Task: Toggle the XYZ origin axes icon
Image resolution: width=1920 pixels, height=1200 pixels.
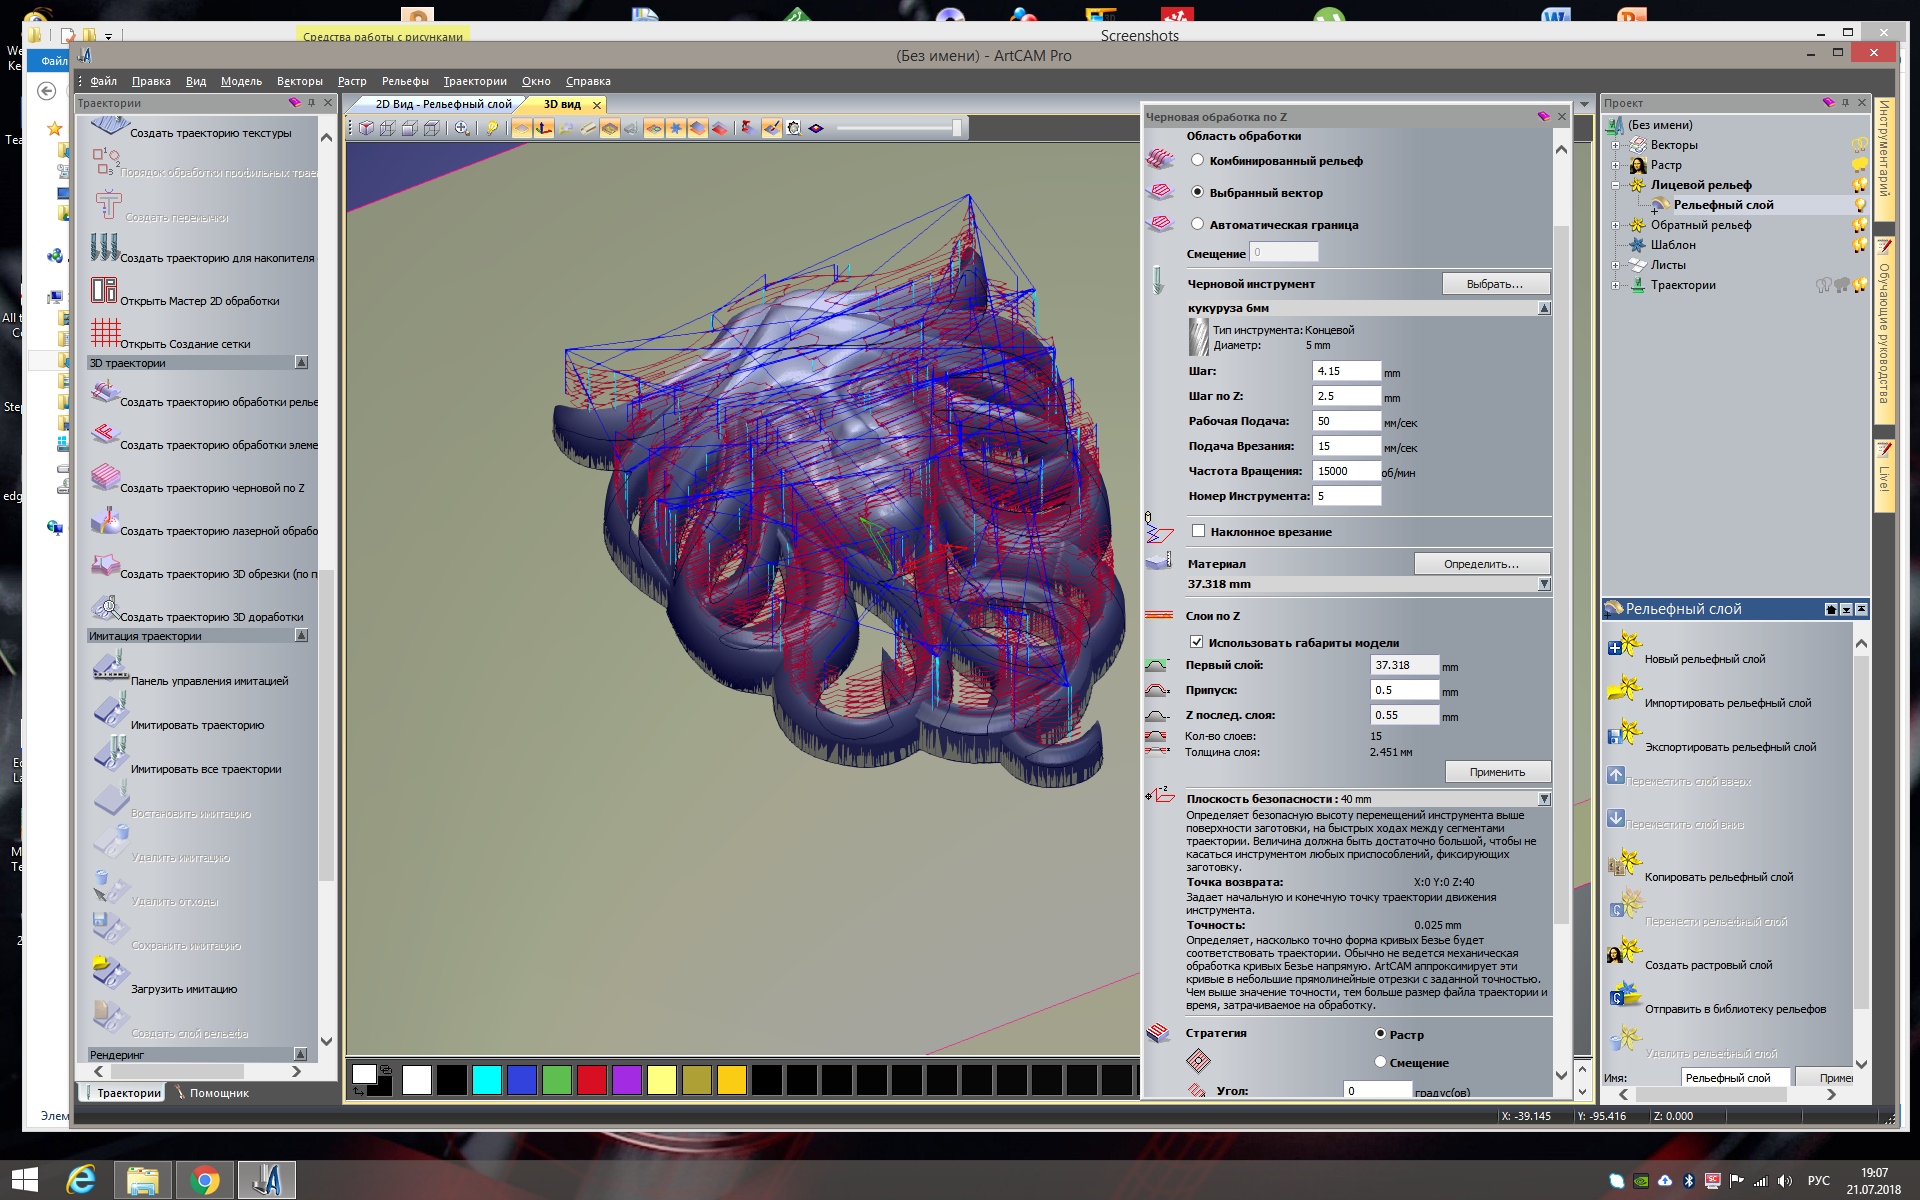Action: coord(544,128)
